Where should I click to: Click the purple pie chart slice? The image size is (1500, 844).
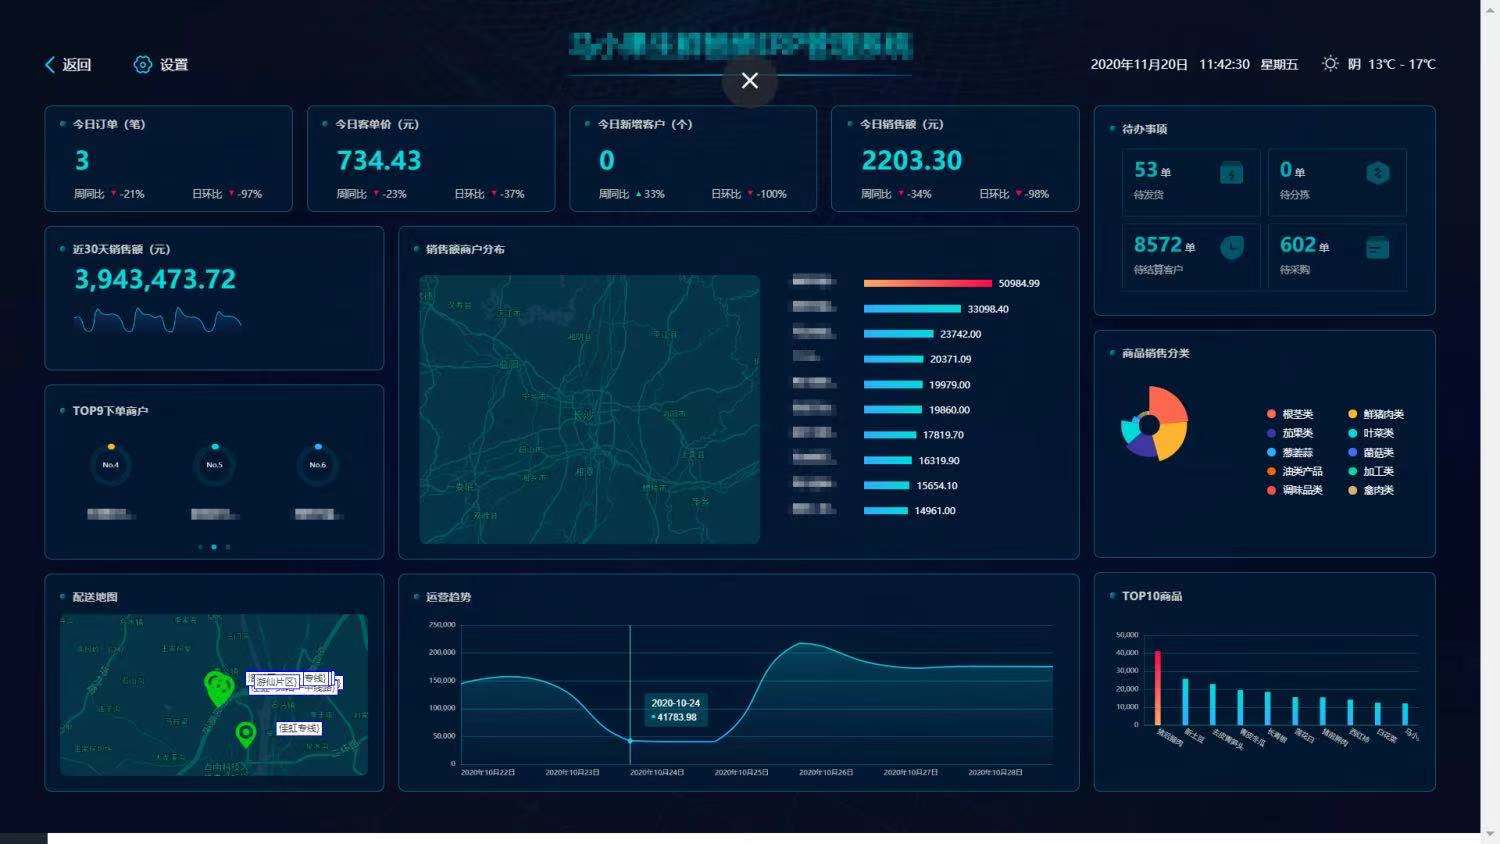coord(1141,446)
